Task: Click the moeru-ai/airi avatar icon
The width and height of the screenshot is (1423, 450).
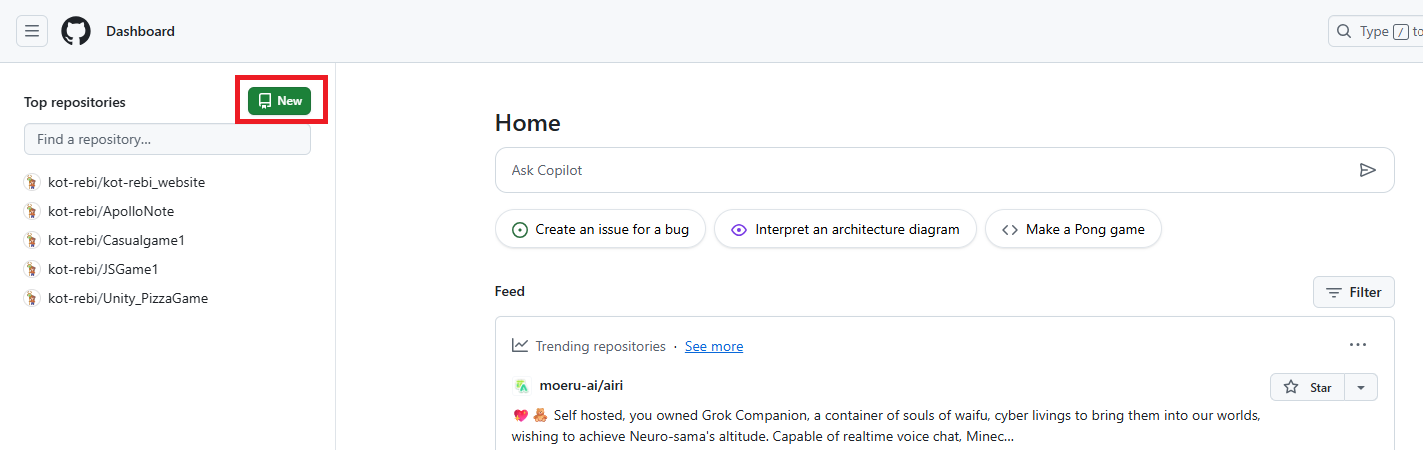Action: 520,386
